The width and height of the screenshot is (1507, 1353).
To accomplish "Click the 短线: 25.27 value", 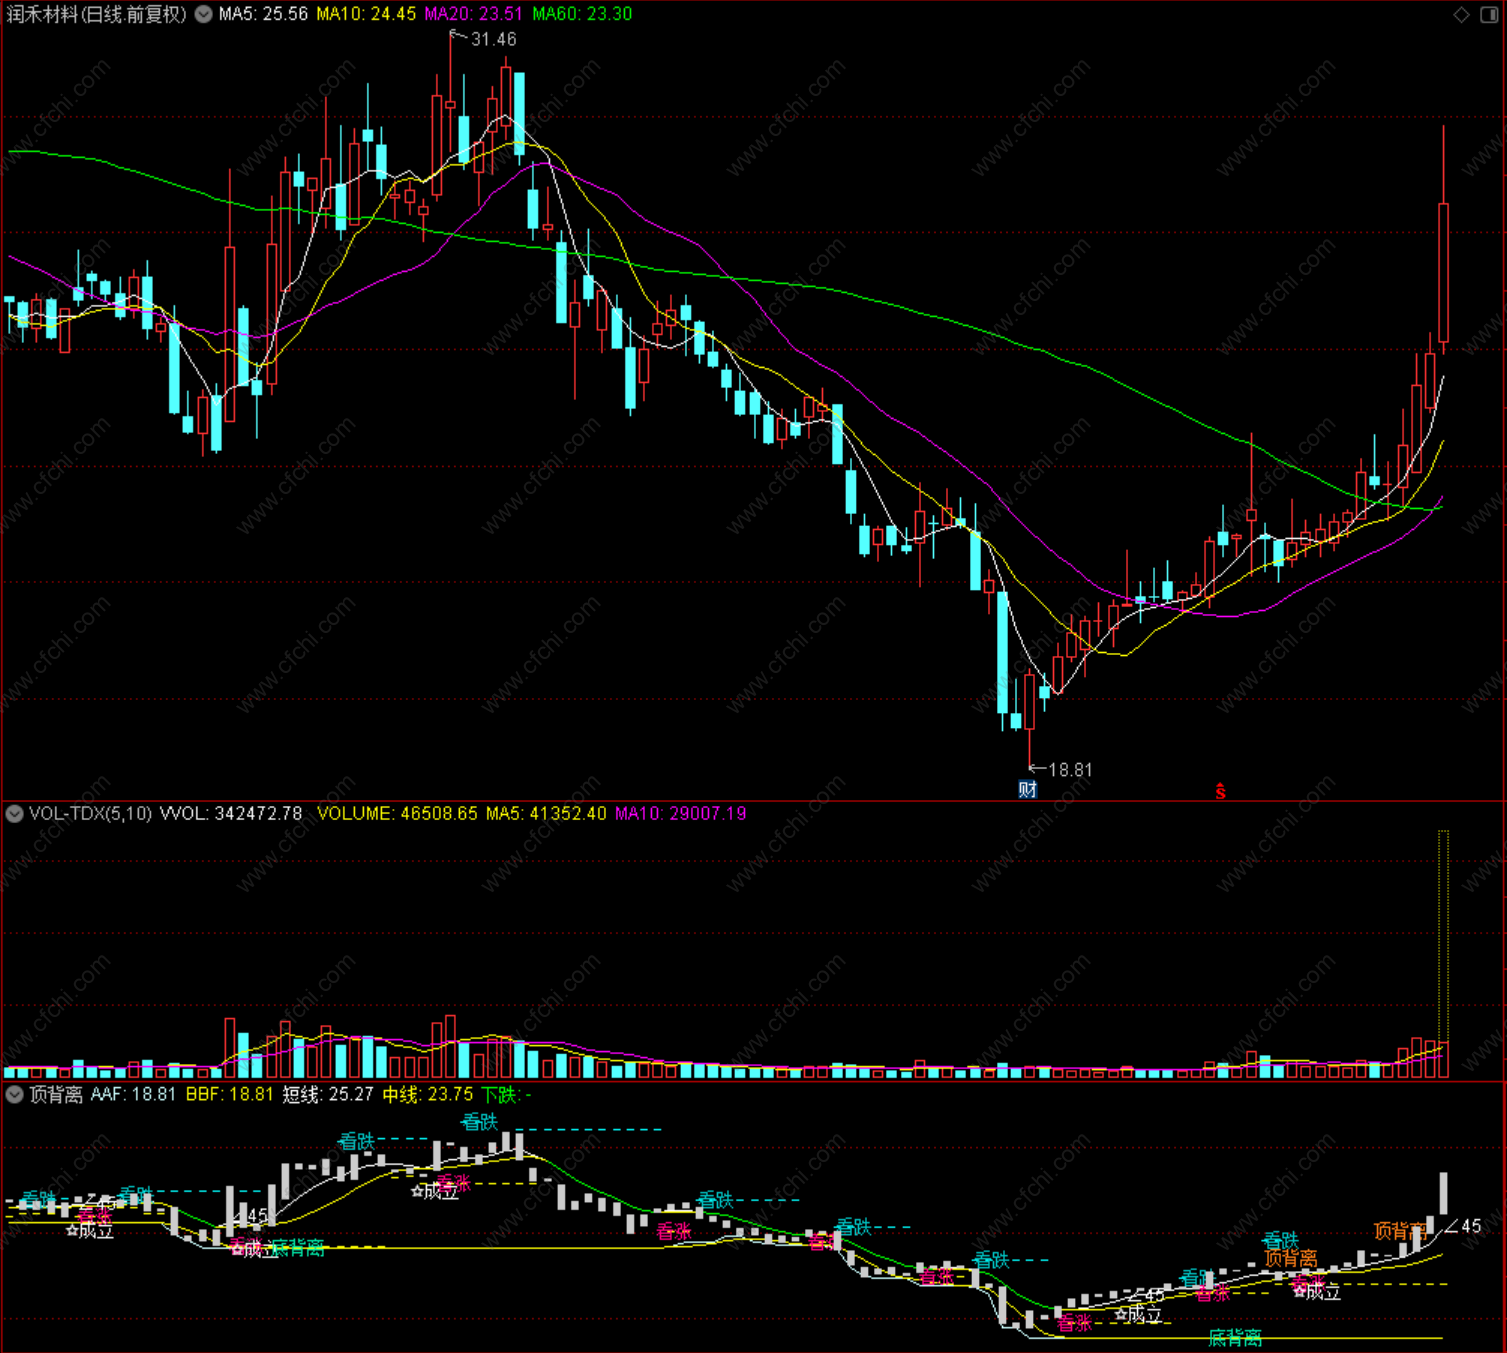I will point(328,1095).
